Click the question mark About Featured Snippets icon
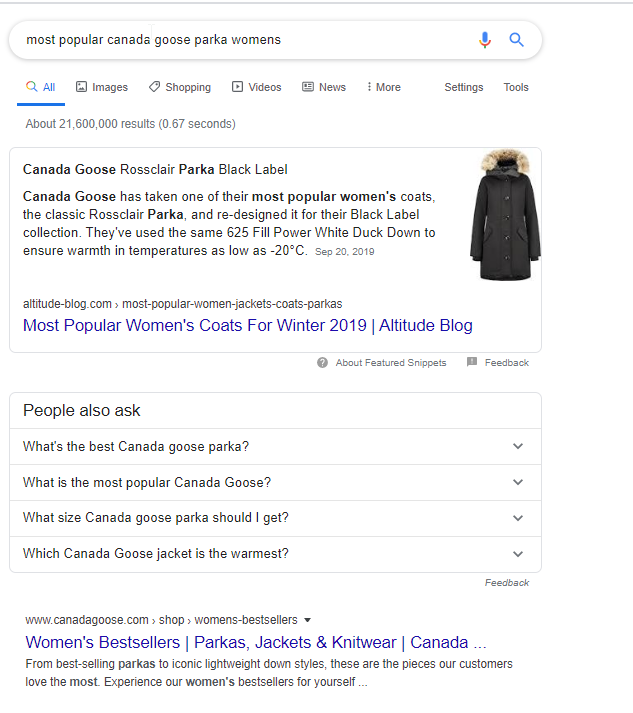The height and width of the screenshot is (713, 633). 322,363
